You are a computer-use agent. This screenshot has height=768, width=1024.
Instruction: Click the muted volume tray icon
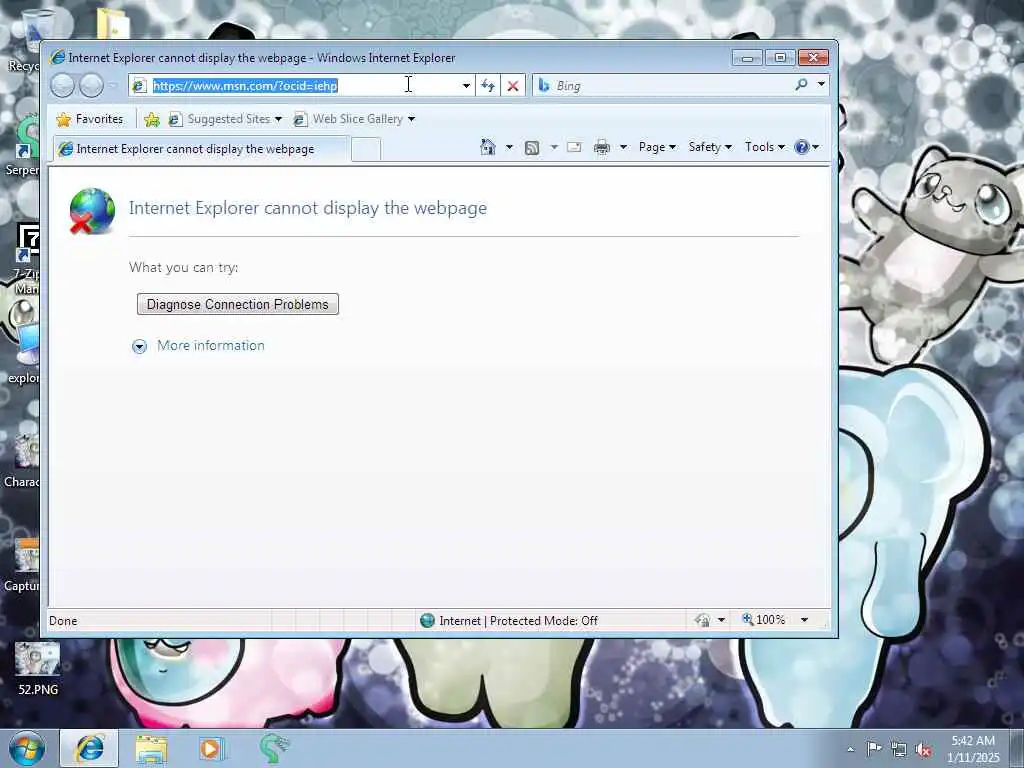pyautogui.click(x=923, y=750)
